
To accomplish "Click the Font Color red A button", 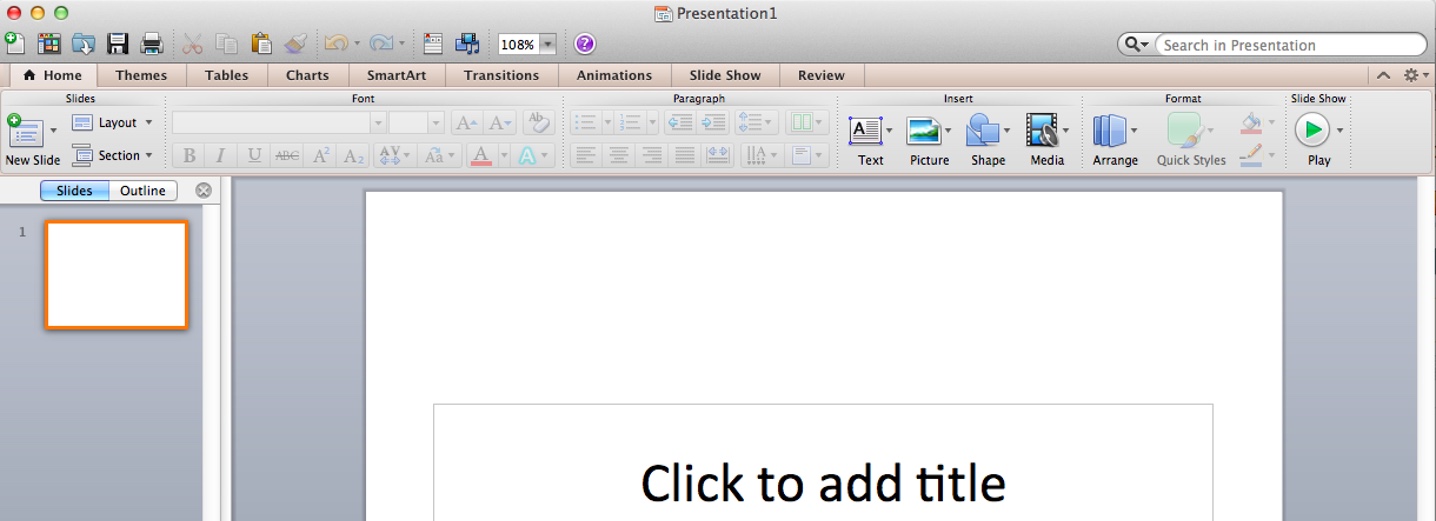I will (481, 155).
